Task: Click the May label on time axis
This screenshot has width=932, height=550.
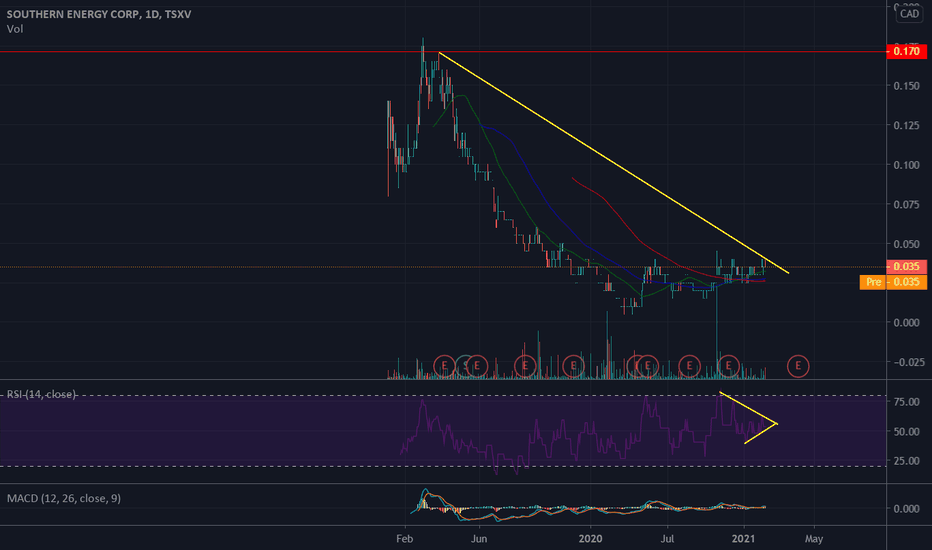Action: [814, 539]
